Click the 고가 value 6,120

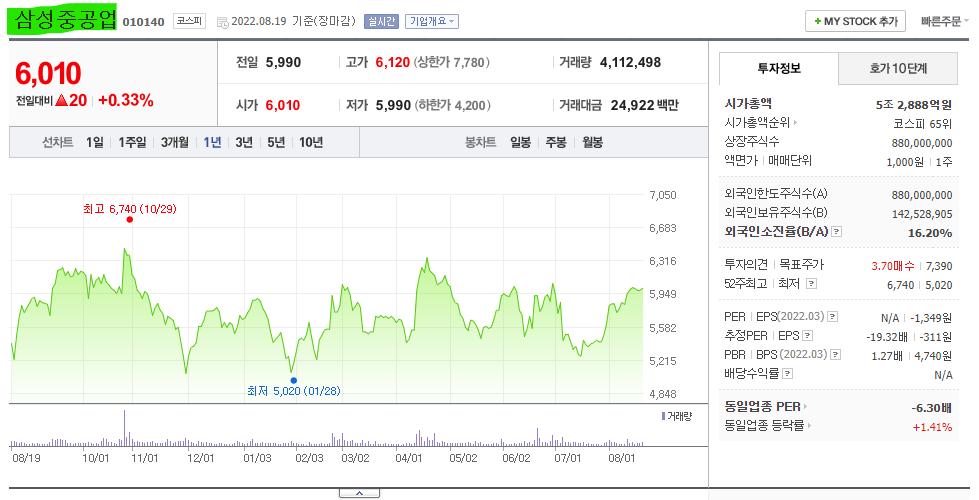point(393,62)
